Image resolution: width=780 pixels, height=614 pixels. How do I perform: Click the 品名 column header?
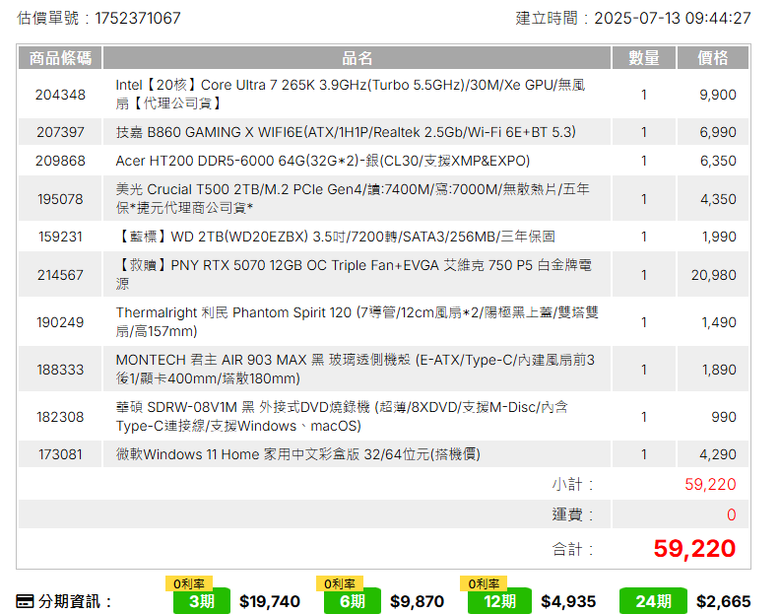(x=357, y=58)
